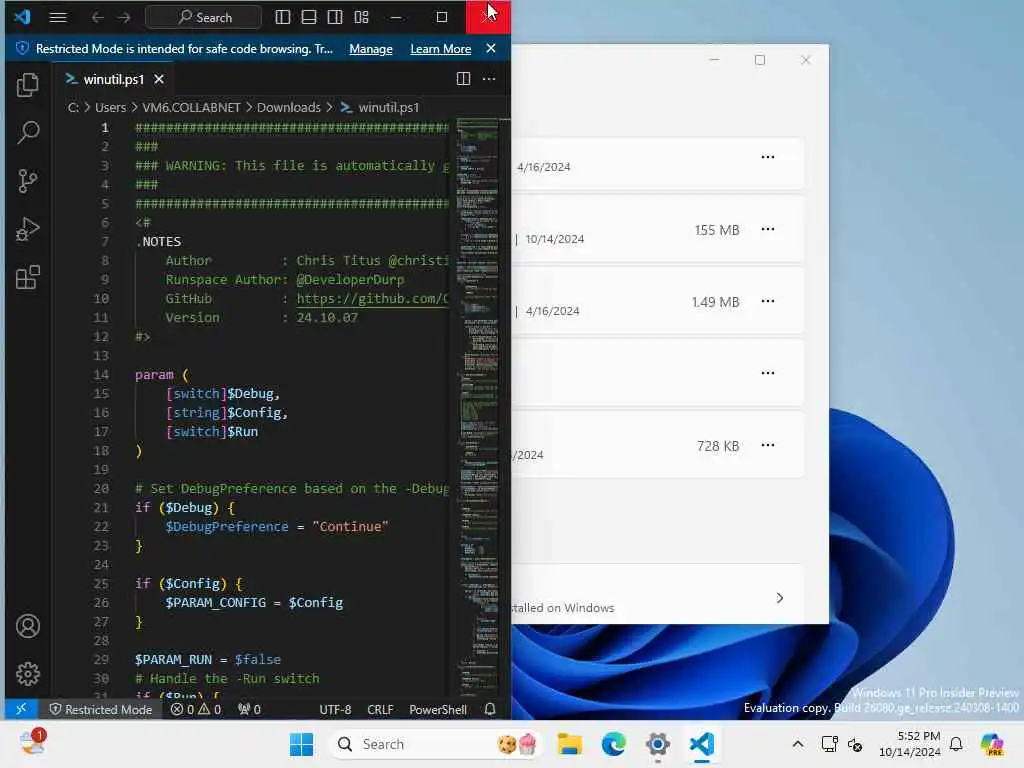Toggle the primary side bar layout icon
1024x768 pixels.
pos(283,17)
